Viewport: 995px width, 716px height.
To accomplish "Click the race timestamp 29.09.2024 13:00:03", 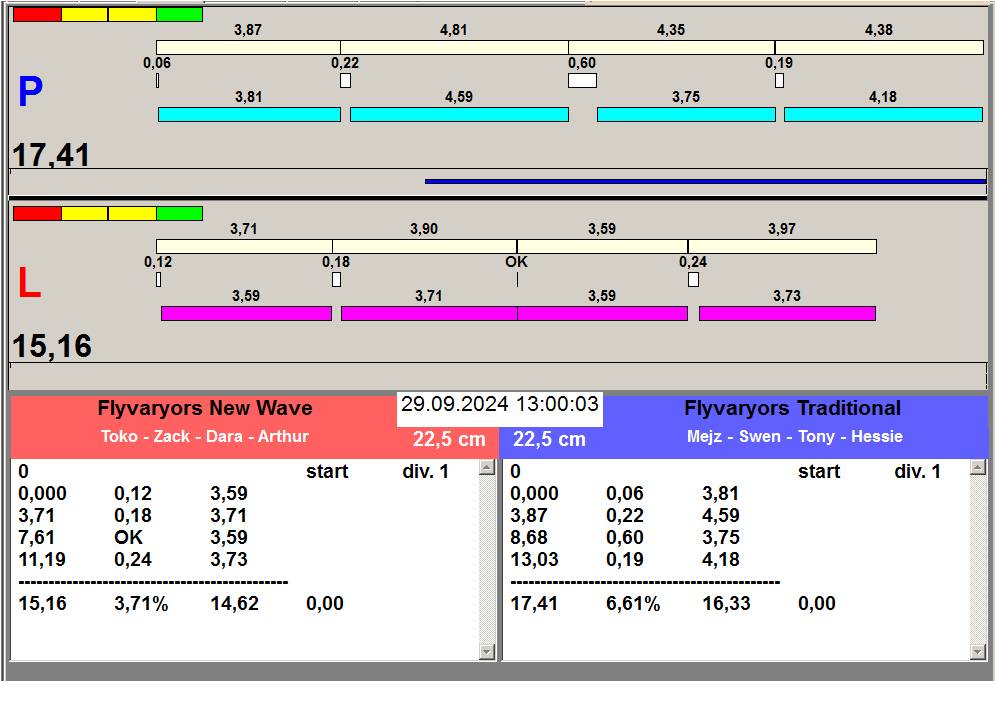I will click(499, 405).
